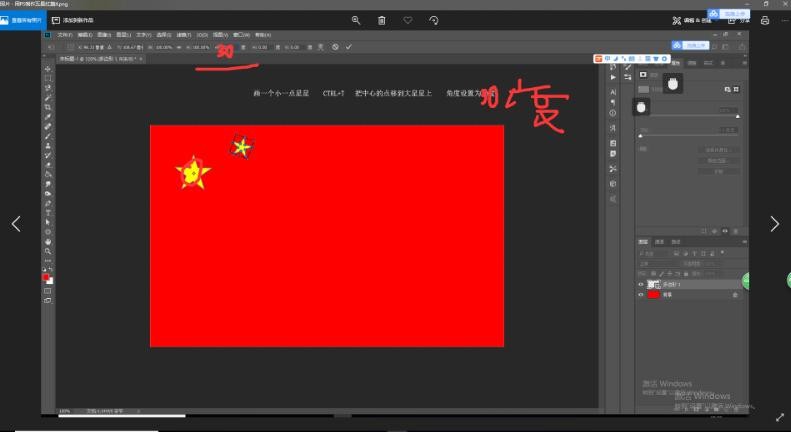Click the red foreground color swatch
791x432 pixels.
click(46, 278)
